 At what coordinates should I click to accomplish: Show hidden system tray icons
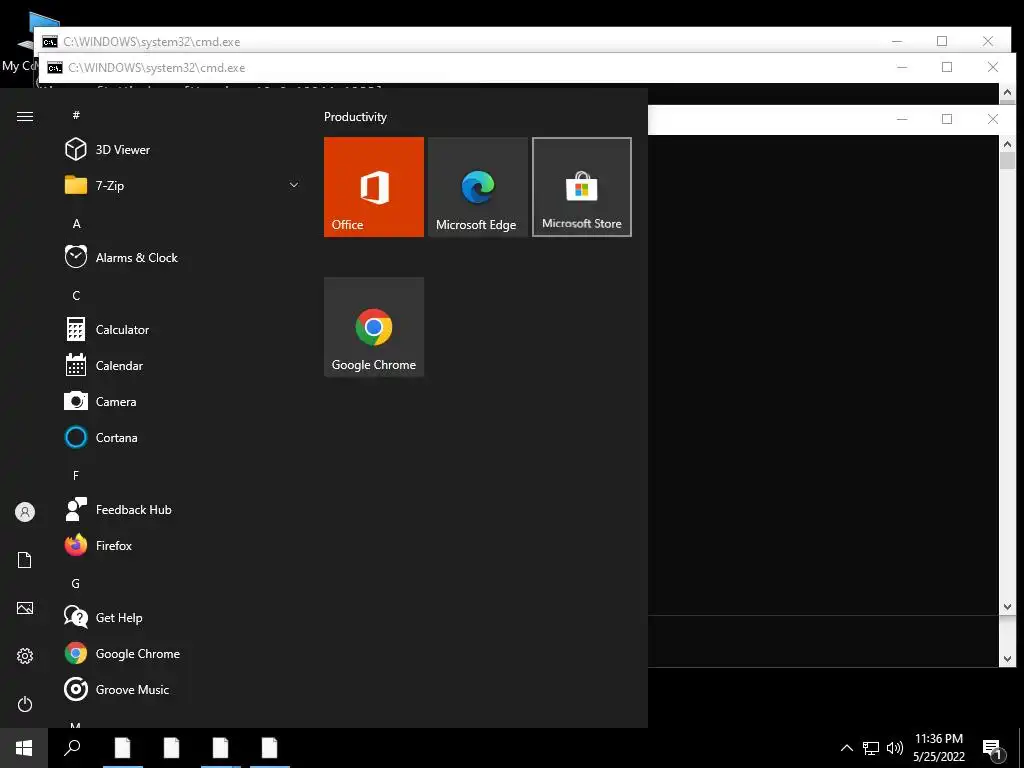click(x=846, y=748)
